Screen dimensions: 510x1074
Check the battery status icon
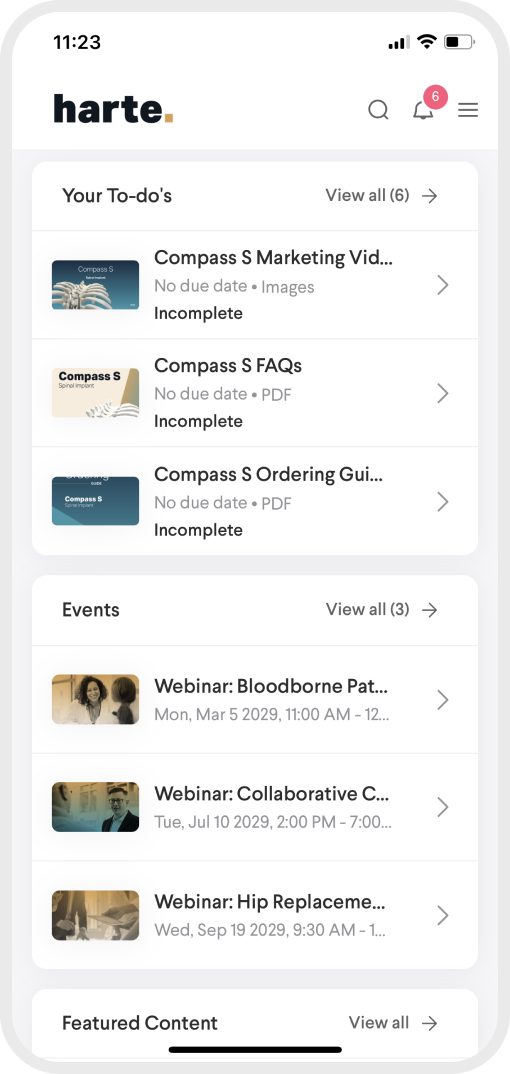click(x=459, y=42)
